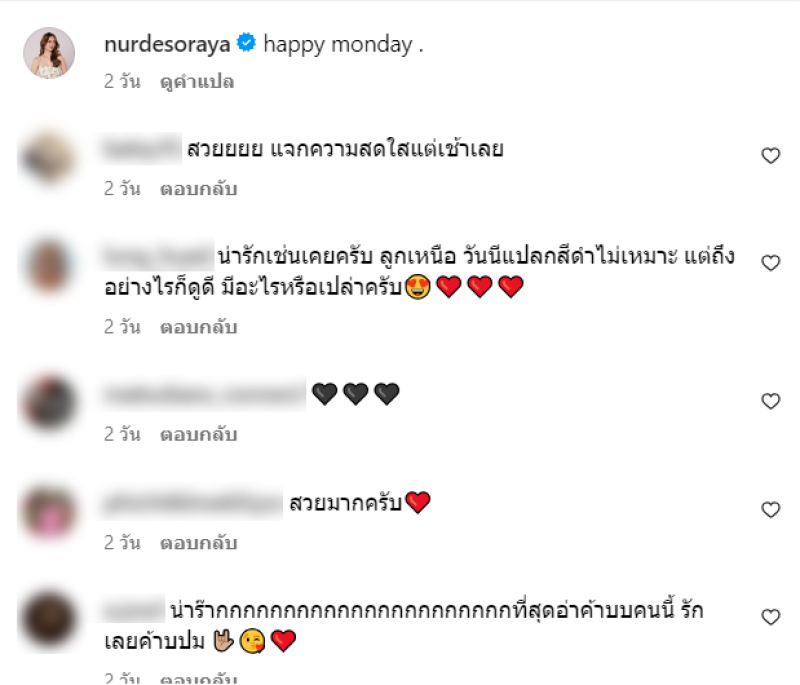Viewport: 800px width, 685px height.
Task: Reply to the black hearts comment
Action: (x=198, y=435)
